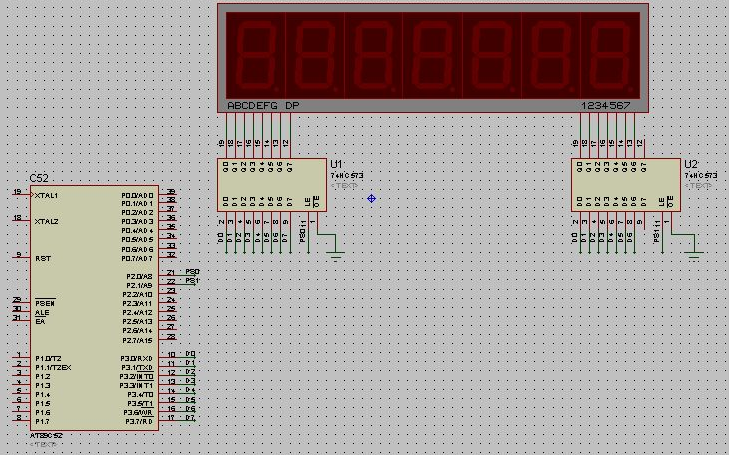Viewport: 729px width, 455px height.
Task: Select the AT89C52 microcontroller body
Action: coord(93,305)
